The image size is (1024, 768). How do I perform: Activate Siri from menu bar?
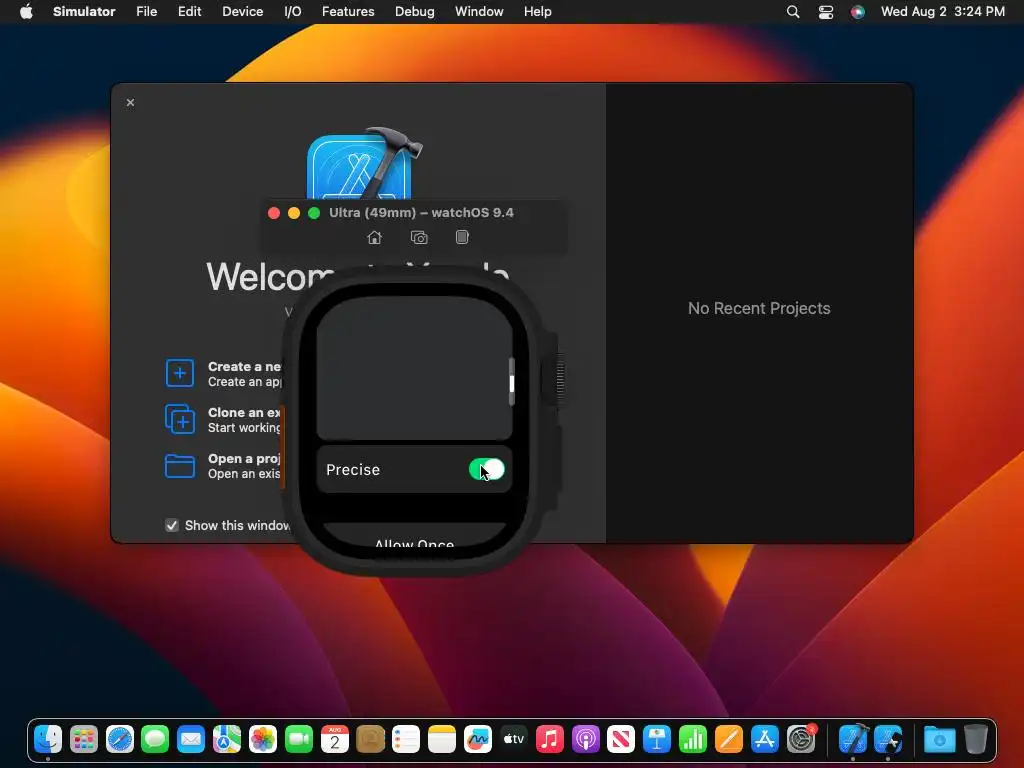857,12
